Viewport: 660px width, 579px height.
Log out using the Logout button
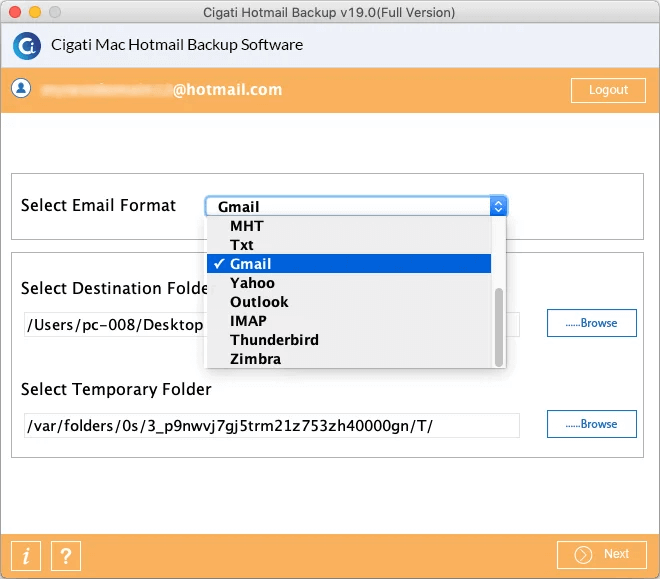(x=608, y=90)
